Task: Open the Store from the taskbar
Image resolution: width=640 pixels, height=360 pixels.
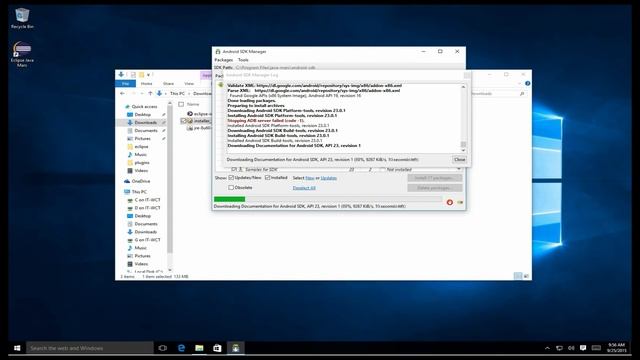Action: click(x=217, y=348)
